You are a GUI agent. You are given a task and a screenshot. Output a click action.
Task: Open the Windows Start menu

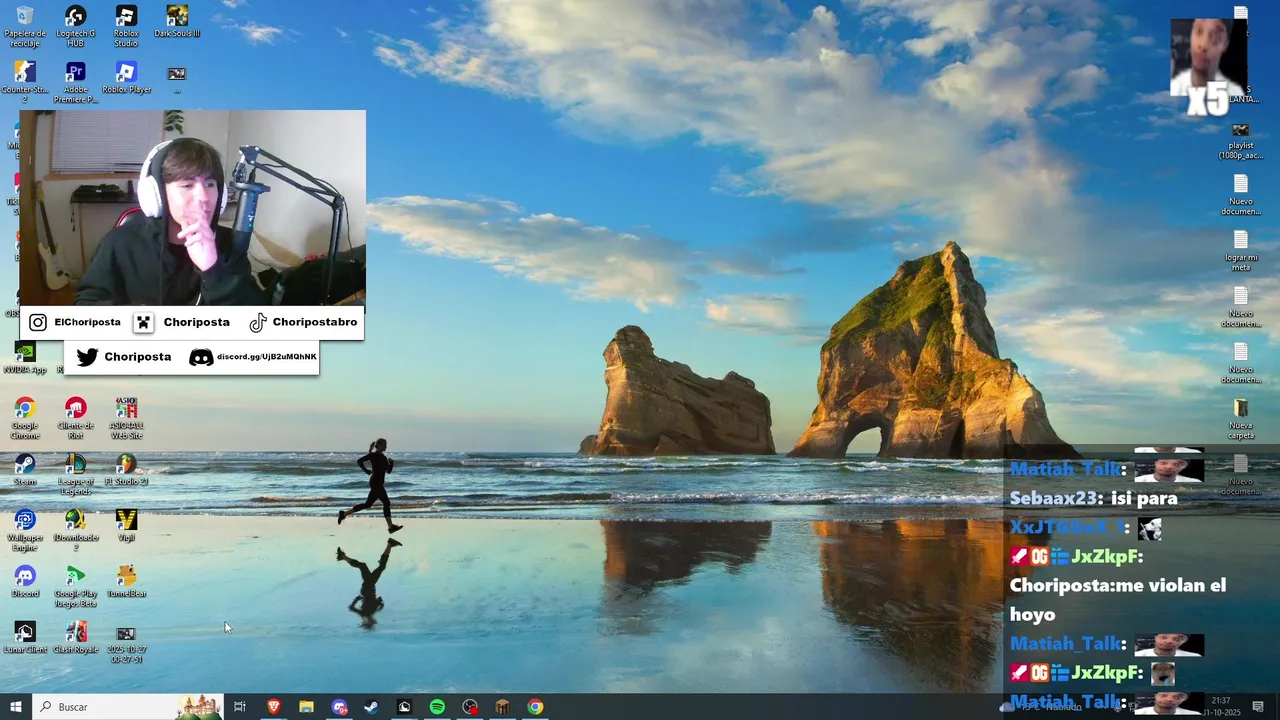coord(16,707)
